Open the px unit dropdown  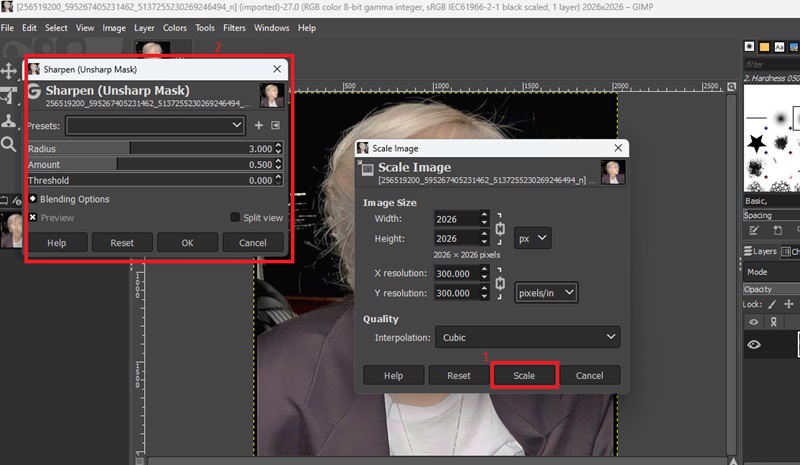click(532, 238)
